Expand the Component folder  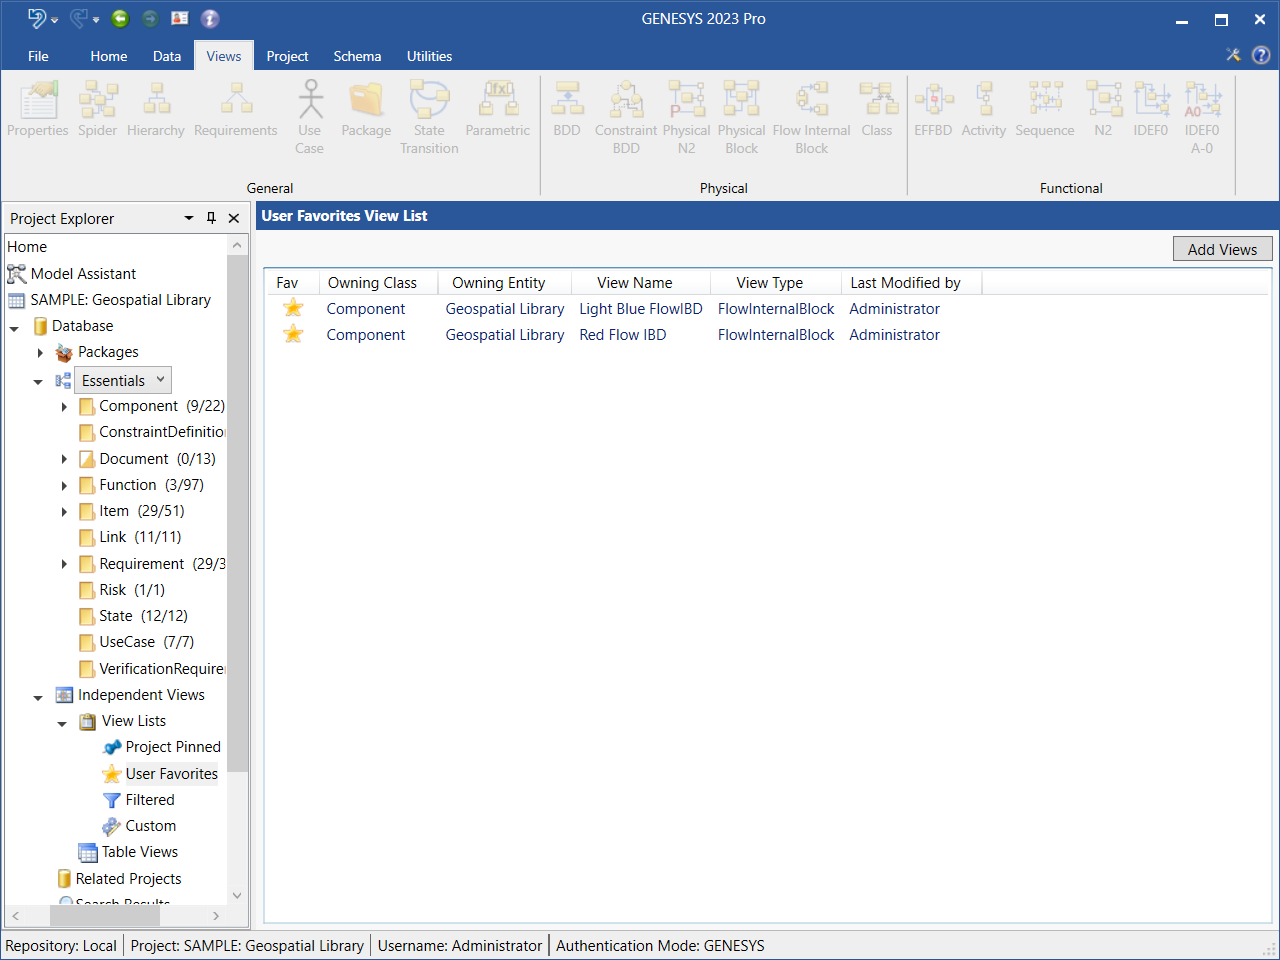(64, 407)
